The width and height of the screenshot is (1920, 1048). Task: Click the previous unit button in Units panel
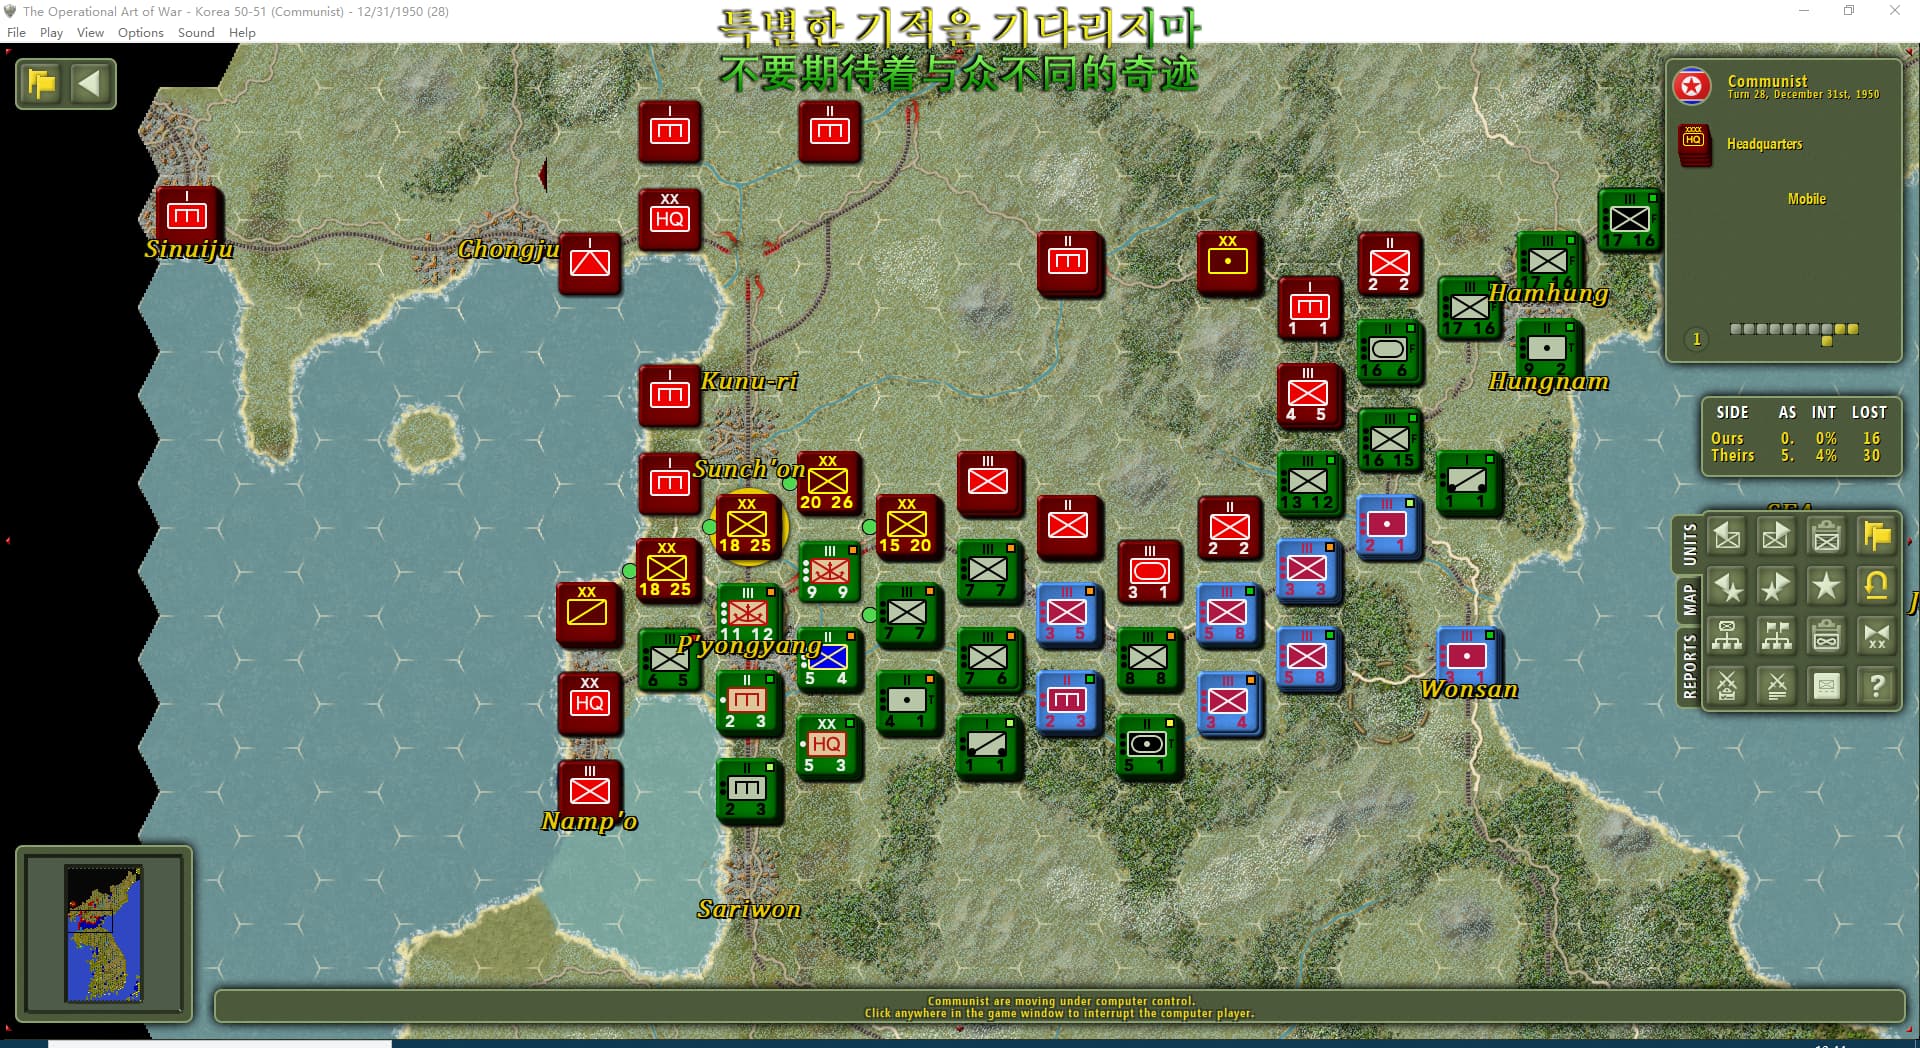click(1727, 537)
